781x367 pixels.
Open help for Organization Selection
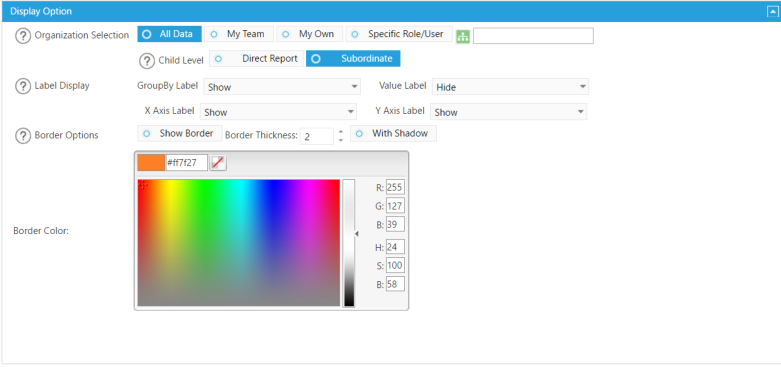click(x=23, y=36)
